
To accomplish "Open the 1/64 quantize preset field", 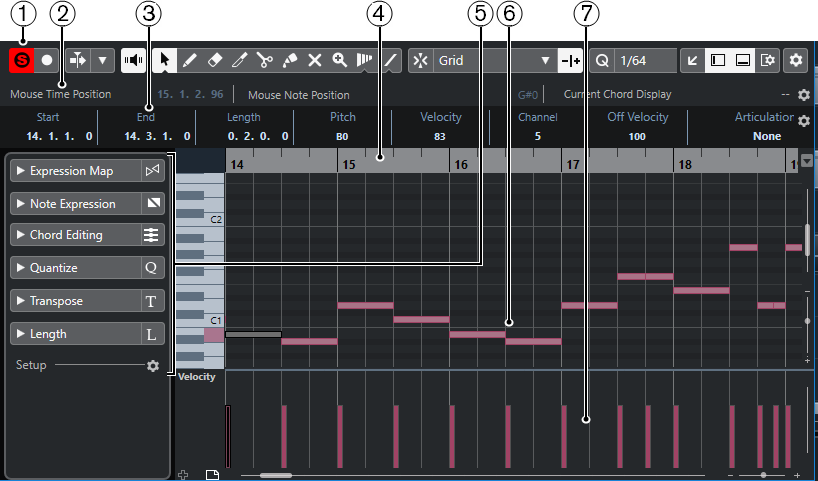I will tap(646, 61).
